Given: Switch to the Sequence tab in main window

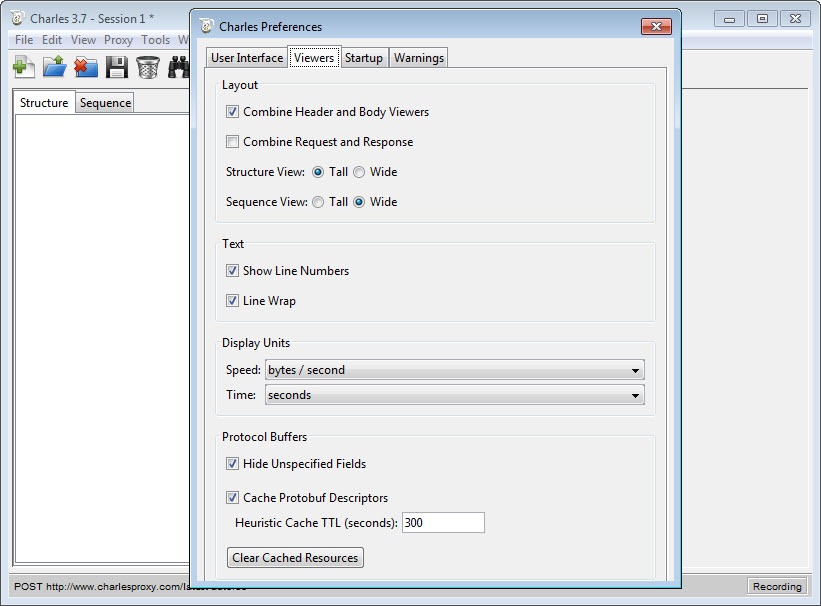Looking at the screenshot, I should 105,103.
